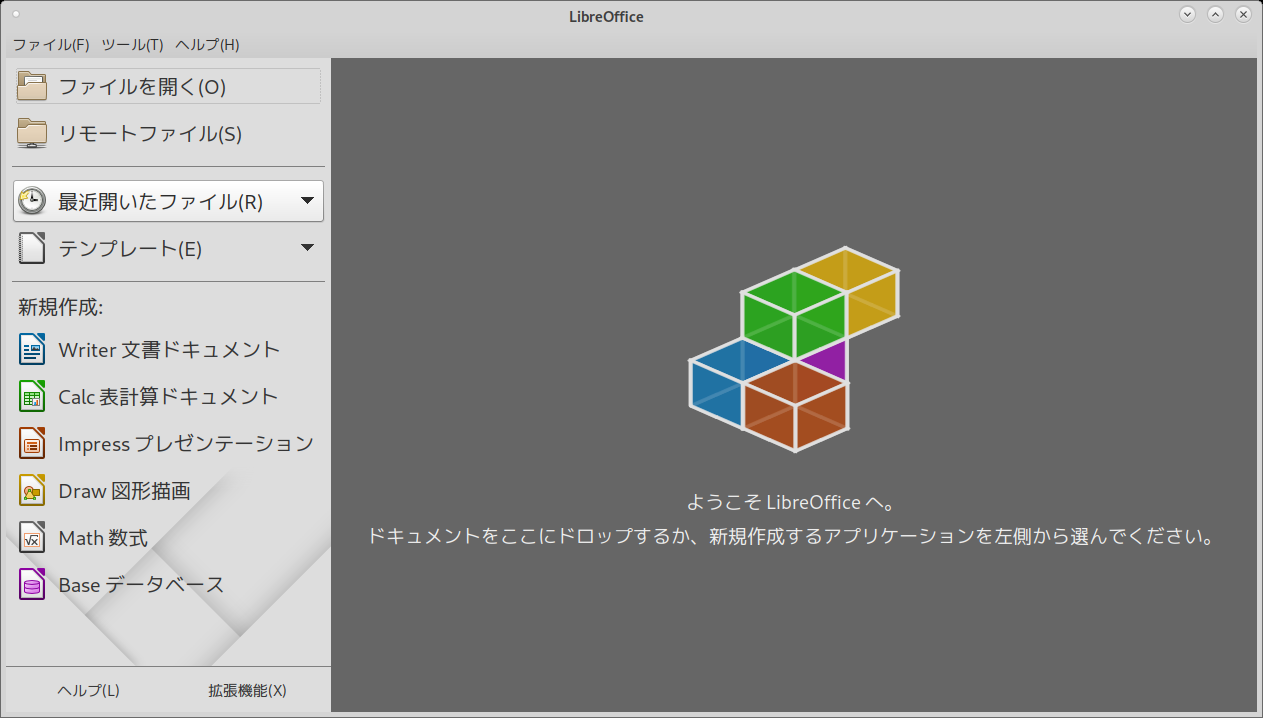Close the LibreOffice window
The height and width of the screenshot is (718, 1263).
pos(1243,14)
